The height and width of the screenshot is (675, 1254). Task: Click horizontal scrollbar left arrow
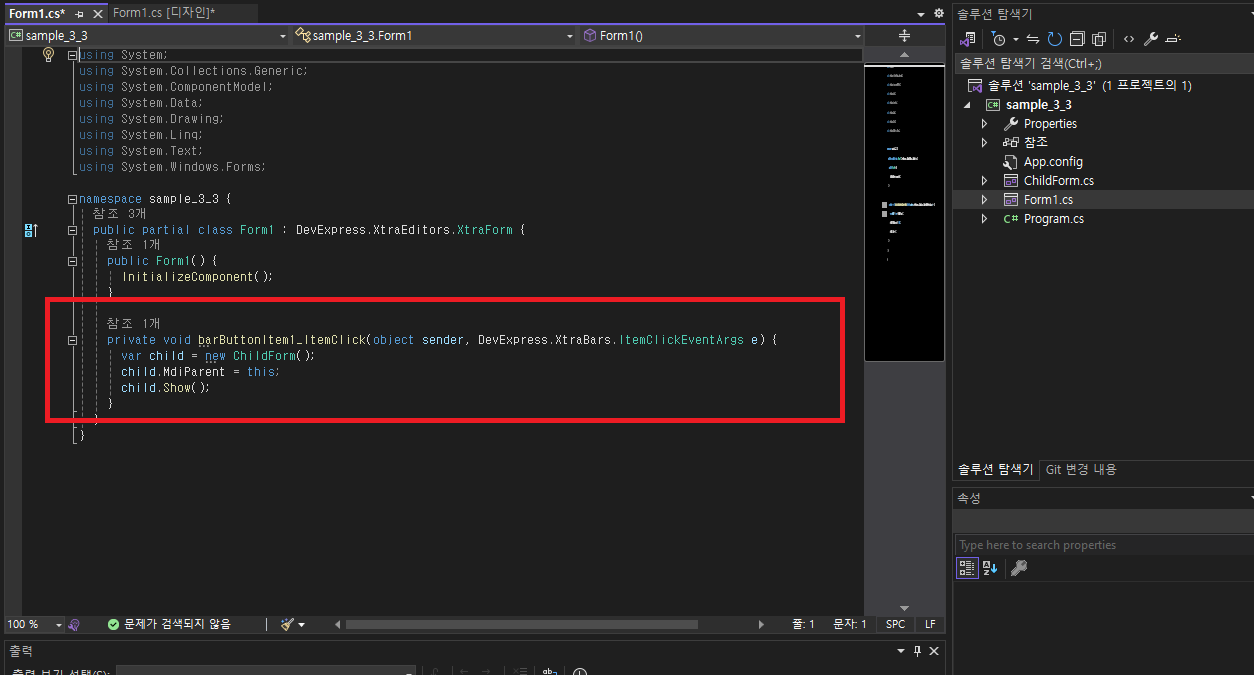(337, 624)
